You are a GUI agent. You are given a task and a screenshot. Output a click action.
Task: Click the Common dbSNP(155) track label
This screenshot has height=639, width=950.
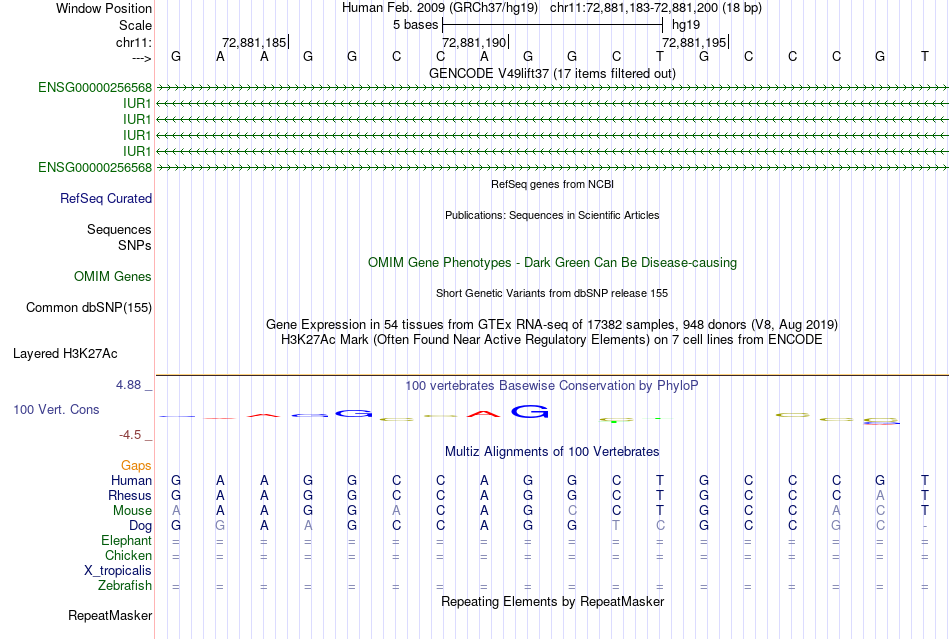(89, 308)
